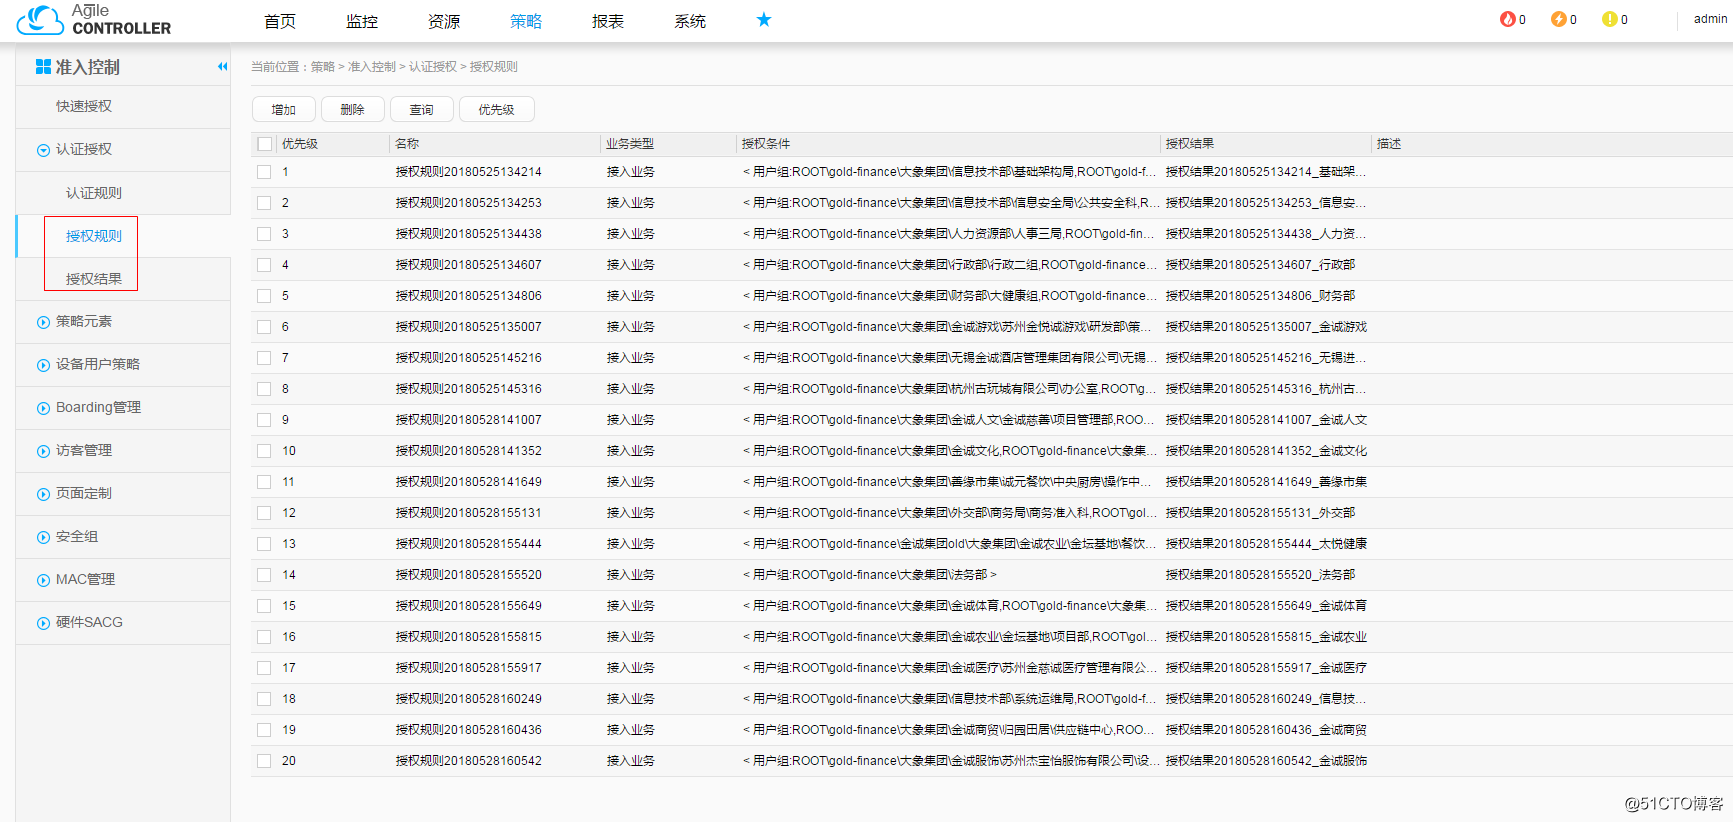Open the 监控 menu
The width and height of the screenshot is (1733, 822).
[362, 21]
